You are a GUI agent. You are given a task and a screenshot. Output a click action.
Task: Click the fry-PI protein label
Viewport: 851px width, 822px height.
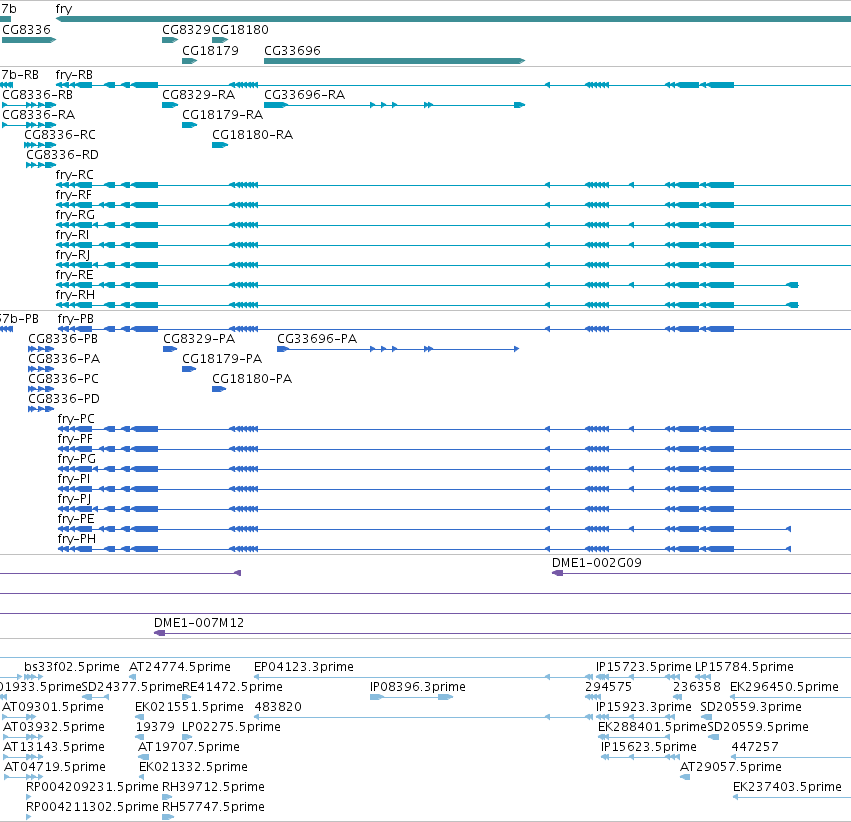pyautogui.click(x=74, y=479)
